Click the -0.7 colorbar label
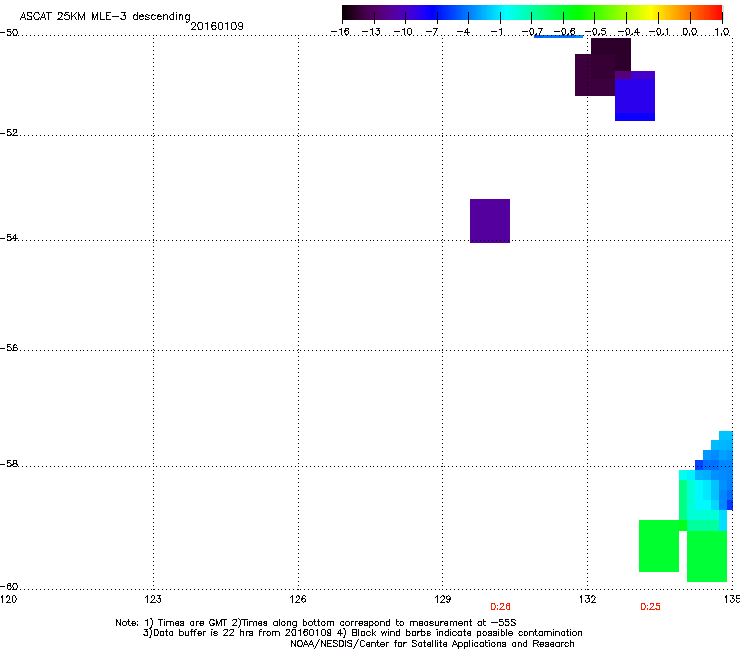This screenshot has width=740, height=650. pyautogui.click(x=532, y=32)
